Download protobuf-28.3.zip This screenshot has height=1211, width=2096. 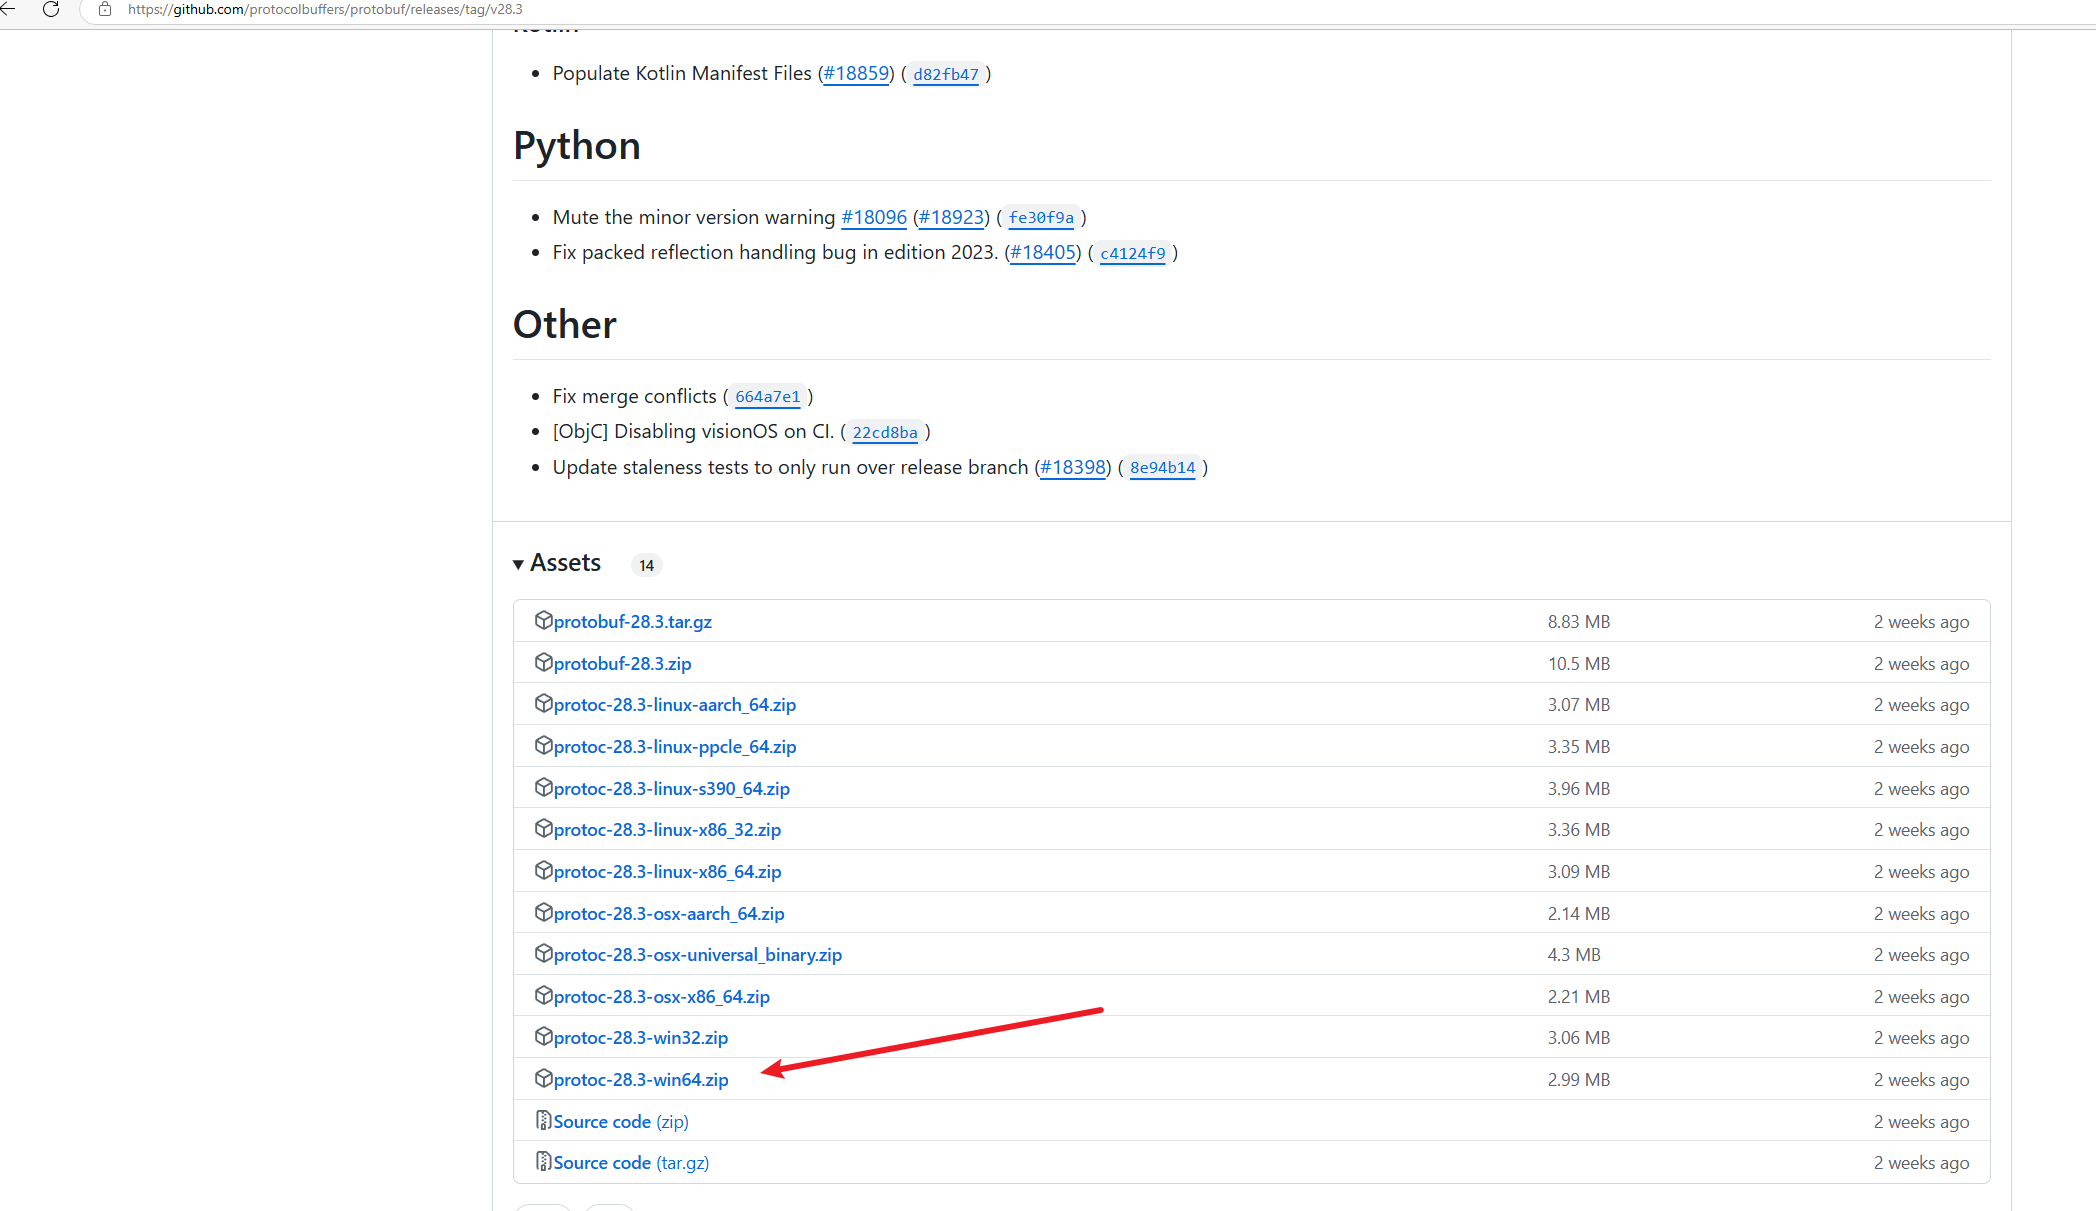click(x=622, y=664)
